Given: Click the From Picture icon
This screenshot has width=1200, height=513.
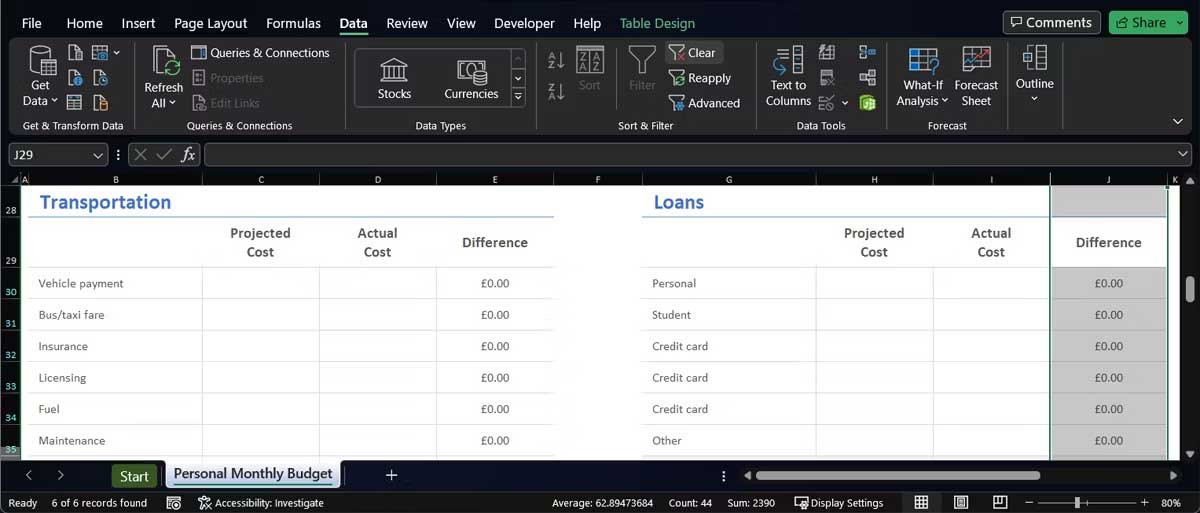Looking at the screenshot, I should [100, 52].
